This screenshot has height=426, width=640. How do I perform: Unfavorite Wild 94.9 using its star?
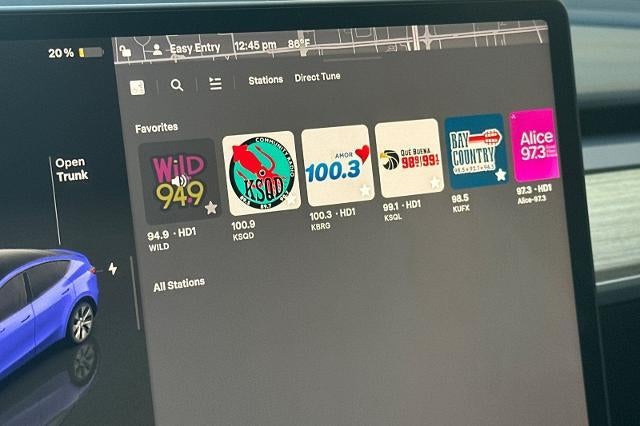point(211,208)
